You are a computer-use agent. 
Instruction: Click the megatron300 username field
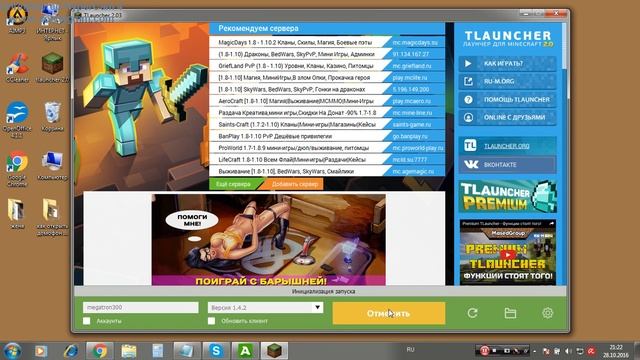tap(140, 307)
